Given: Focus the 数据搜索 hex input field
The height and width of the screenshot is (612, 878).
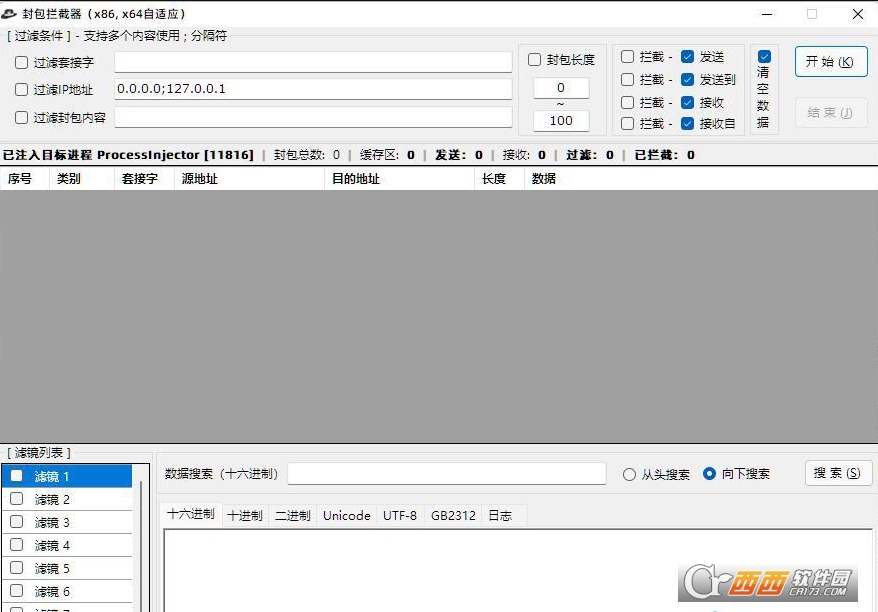Looking at the screenshot, I should pos(446,474).
